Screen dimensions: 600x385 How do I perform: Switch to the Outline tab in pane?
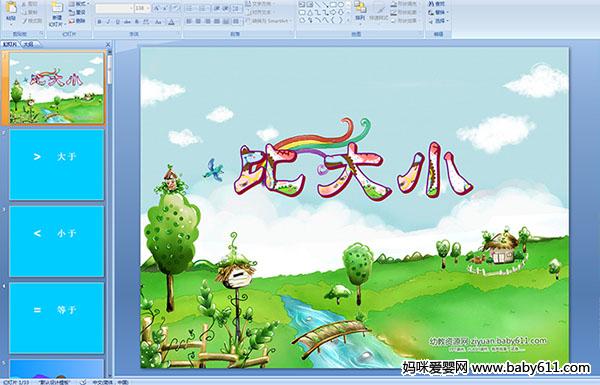click(x=28, y=44)
